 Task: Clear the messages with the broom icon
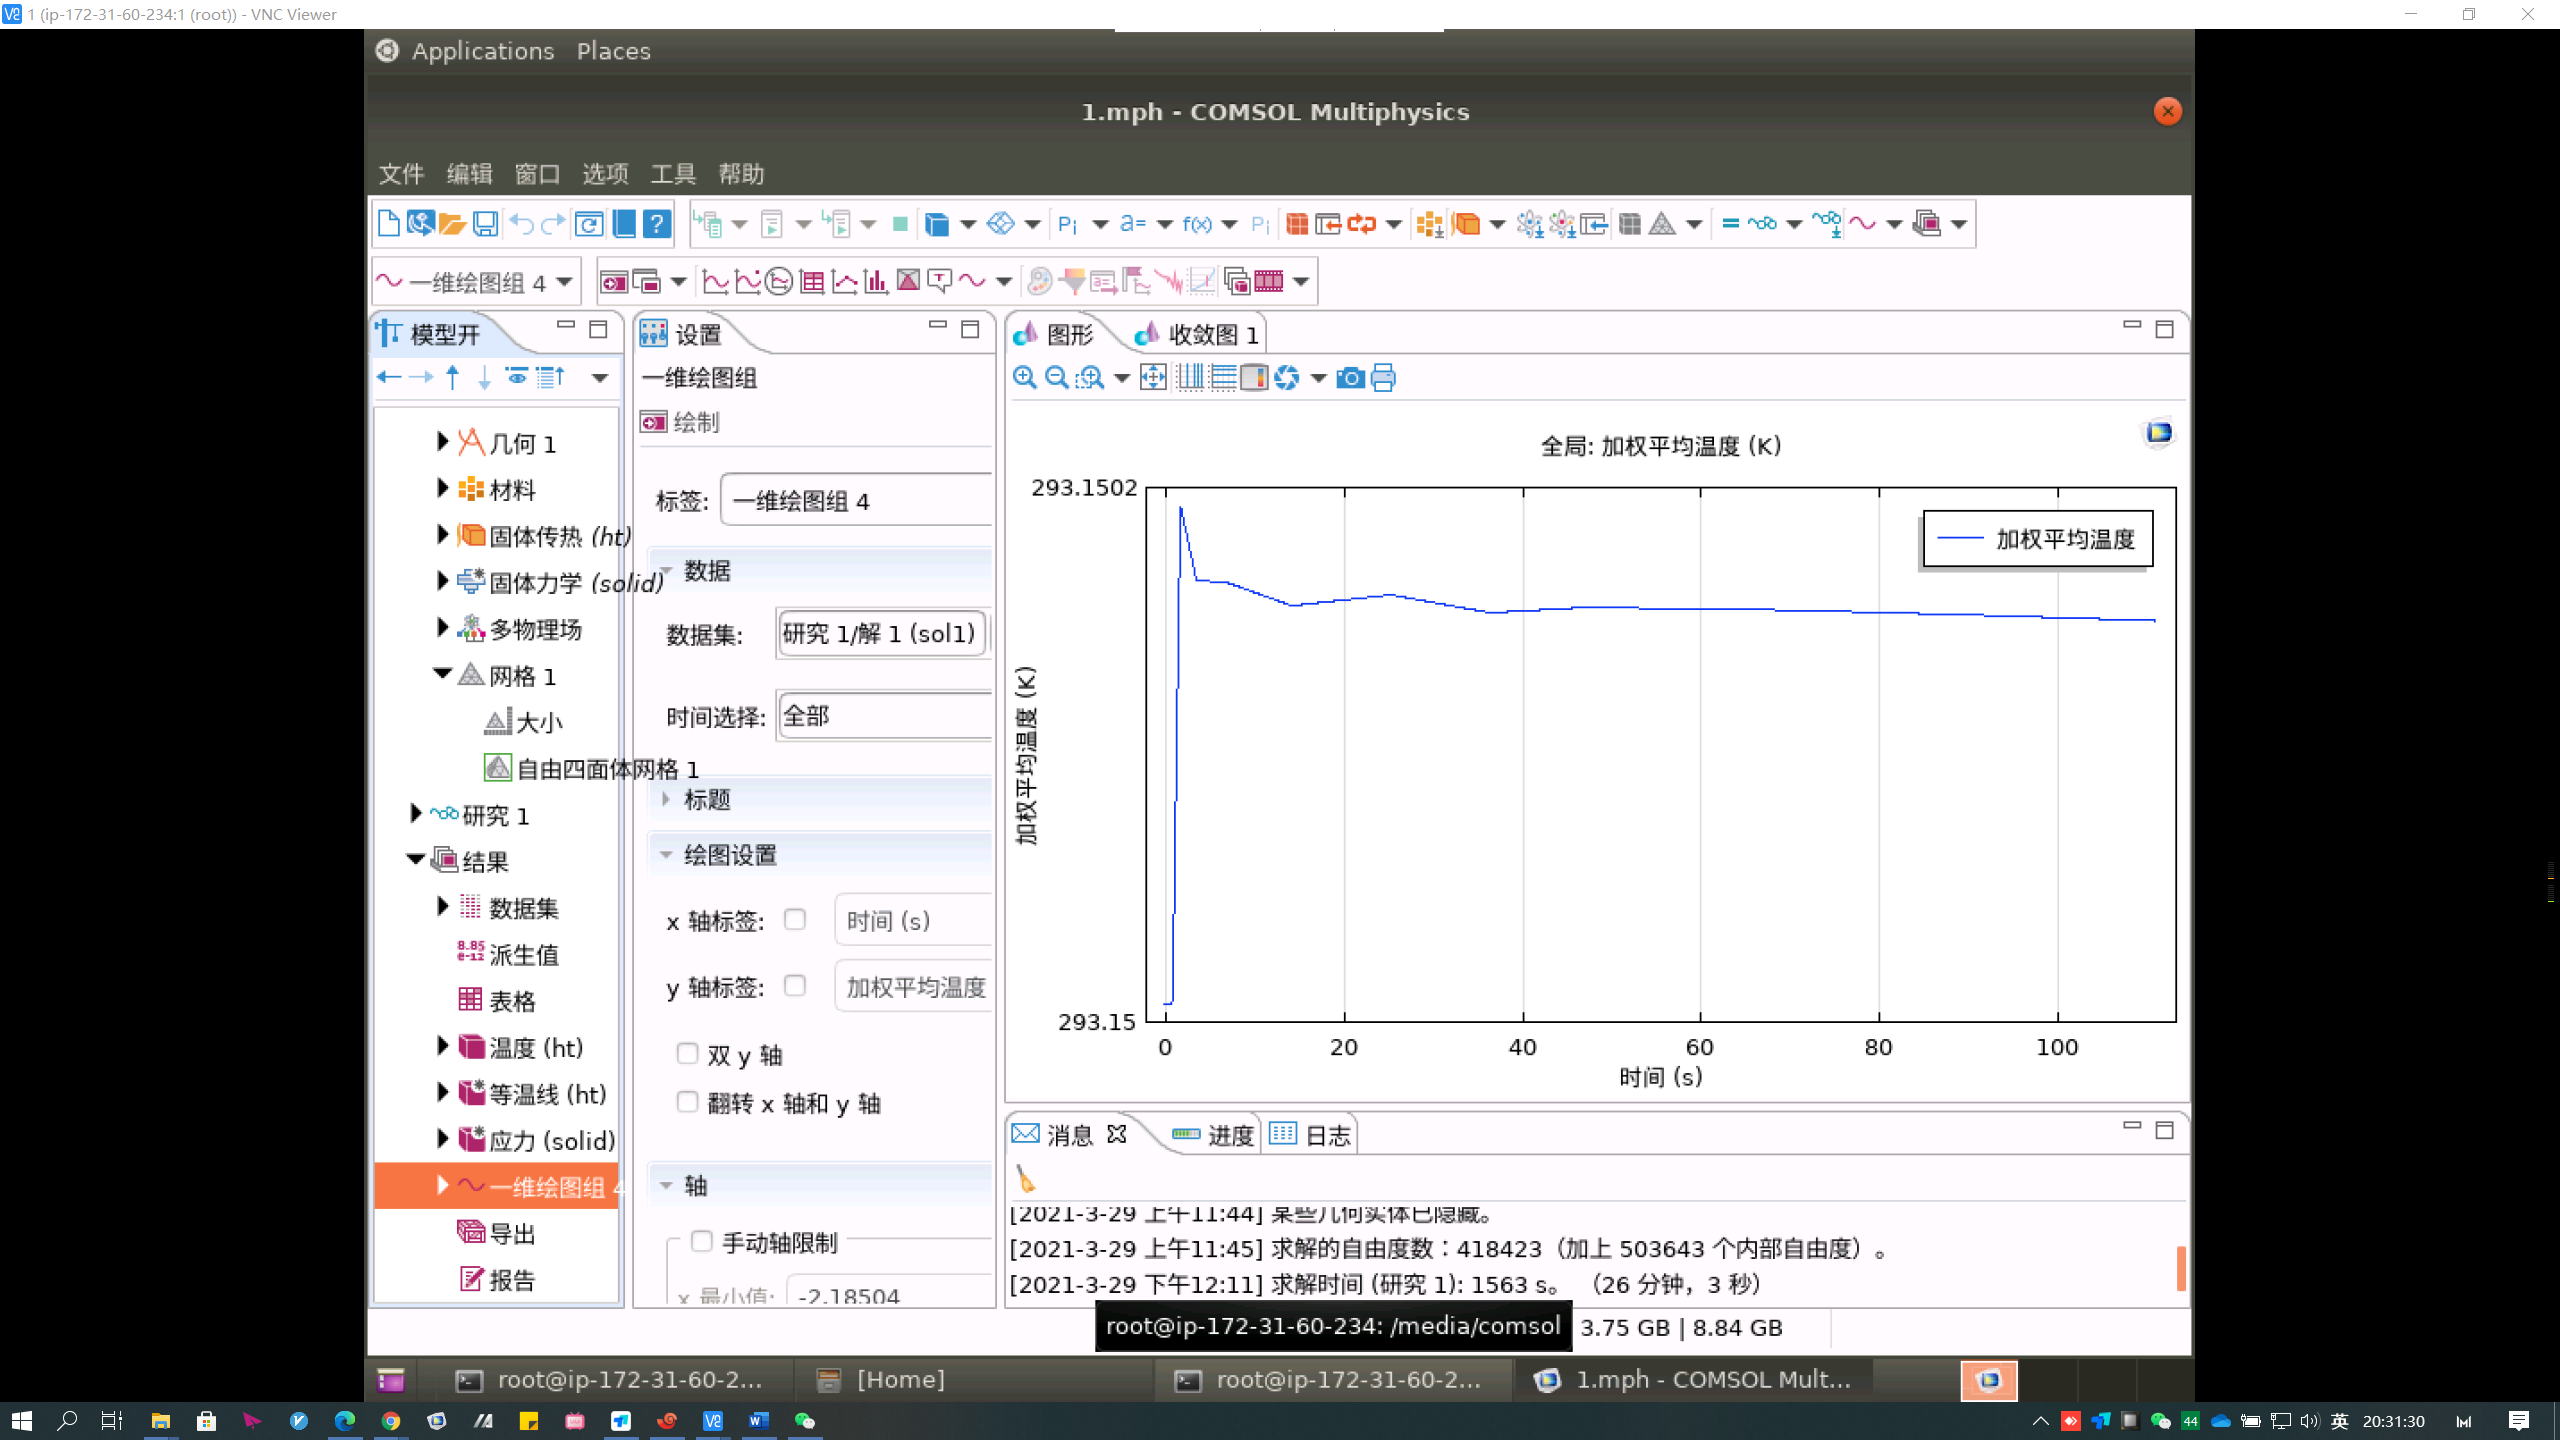(1026, 1179)
